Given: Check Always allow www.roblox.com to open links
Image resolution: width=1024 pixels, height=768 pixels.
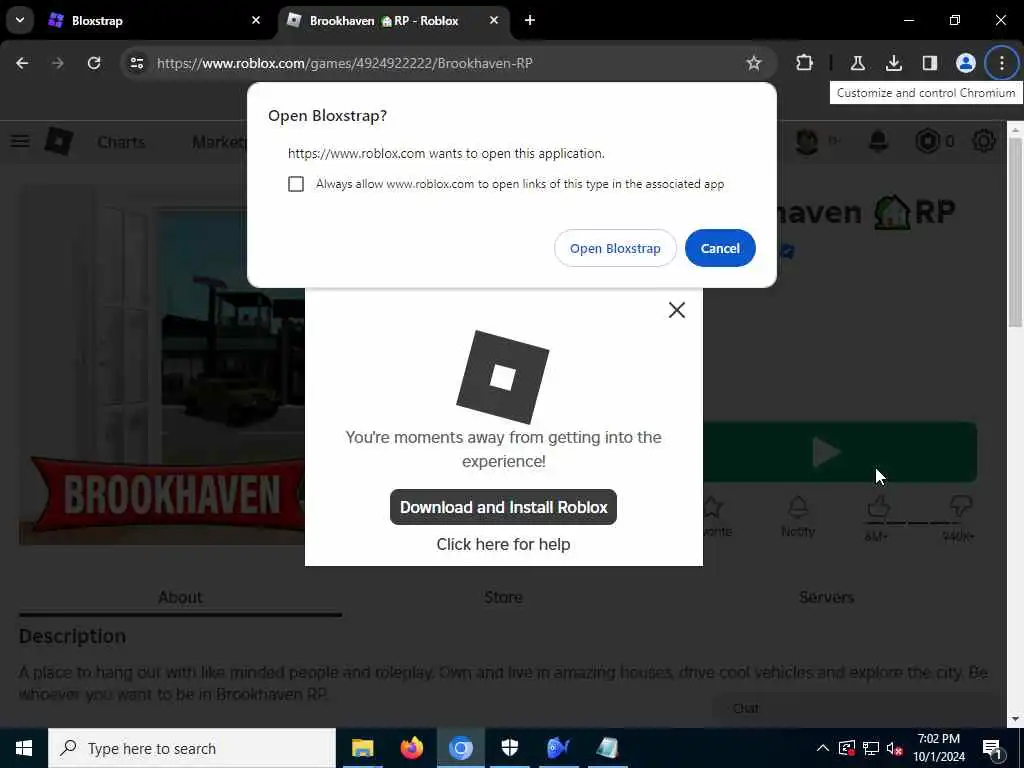Looking at the screenshot, I should [x=296, y=184].
